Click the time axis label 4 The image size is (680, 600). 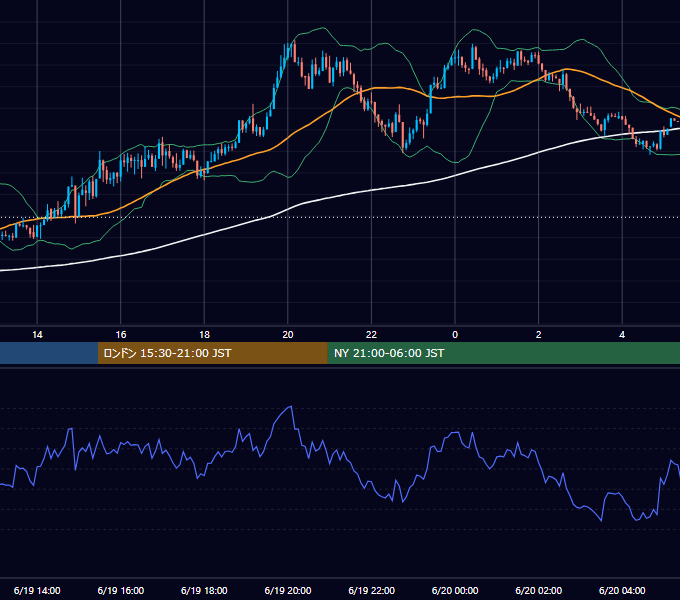coord(622,335)
